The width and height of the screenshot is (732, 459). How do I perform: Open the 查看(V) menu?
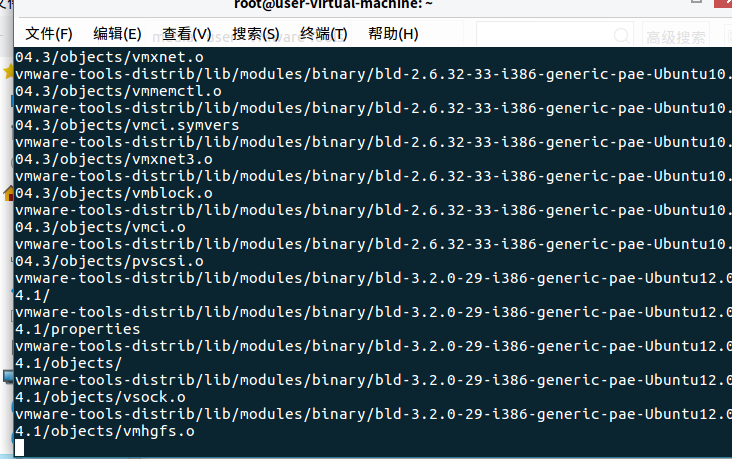(187, 34)
